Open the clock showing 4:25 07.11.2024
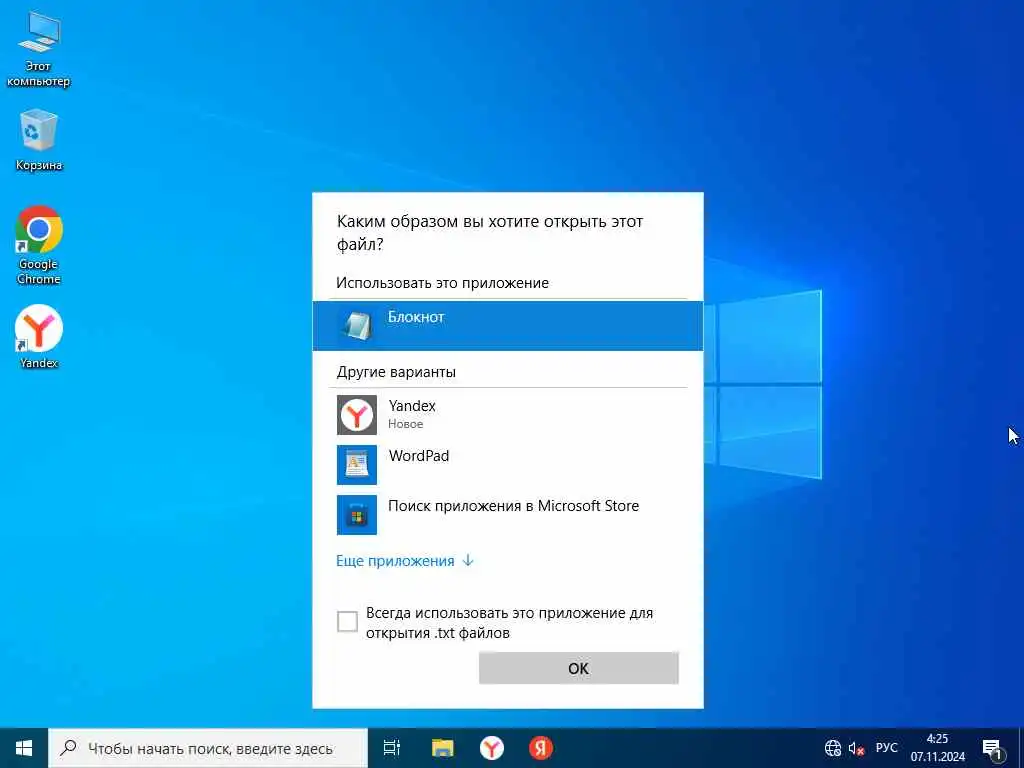1024x768 pixels. click(x=938, y=748)
